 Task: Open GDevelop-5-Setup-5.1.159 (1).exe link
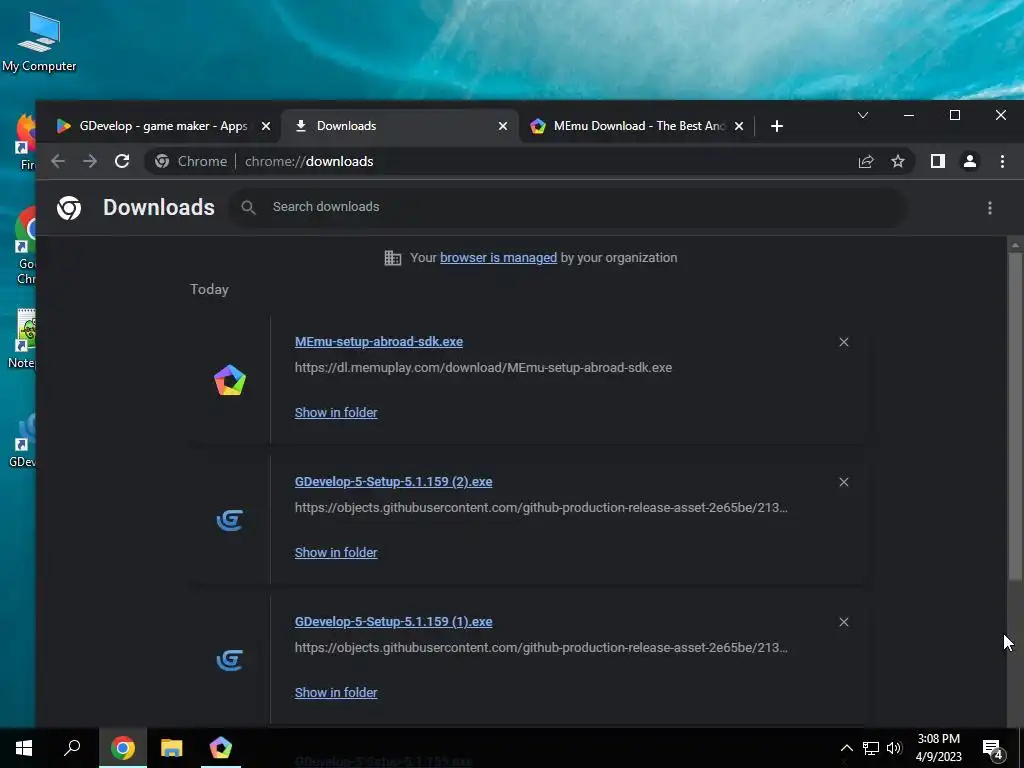[393, 621]
